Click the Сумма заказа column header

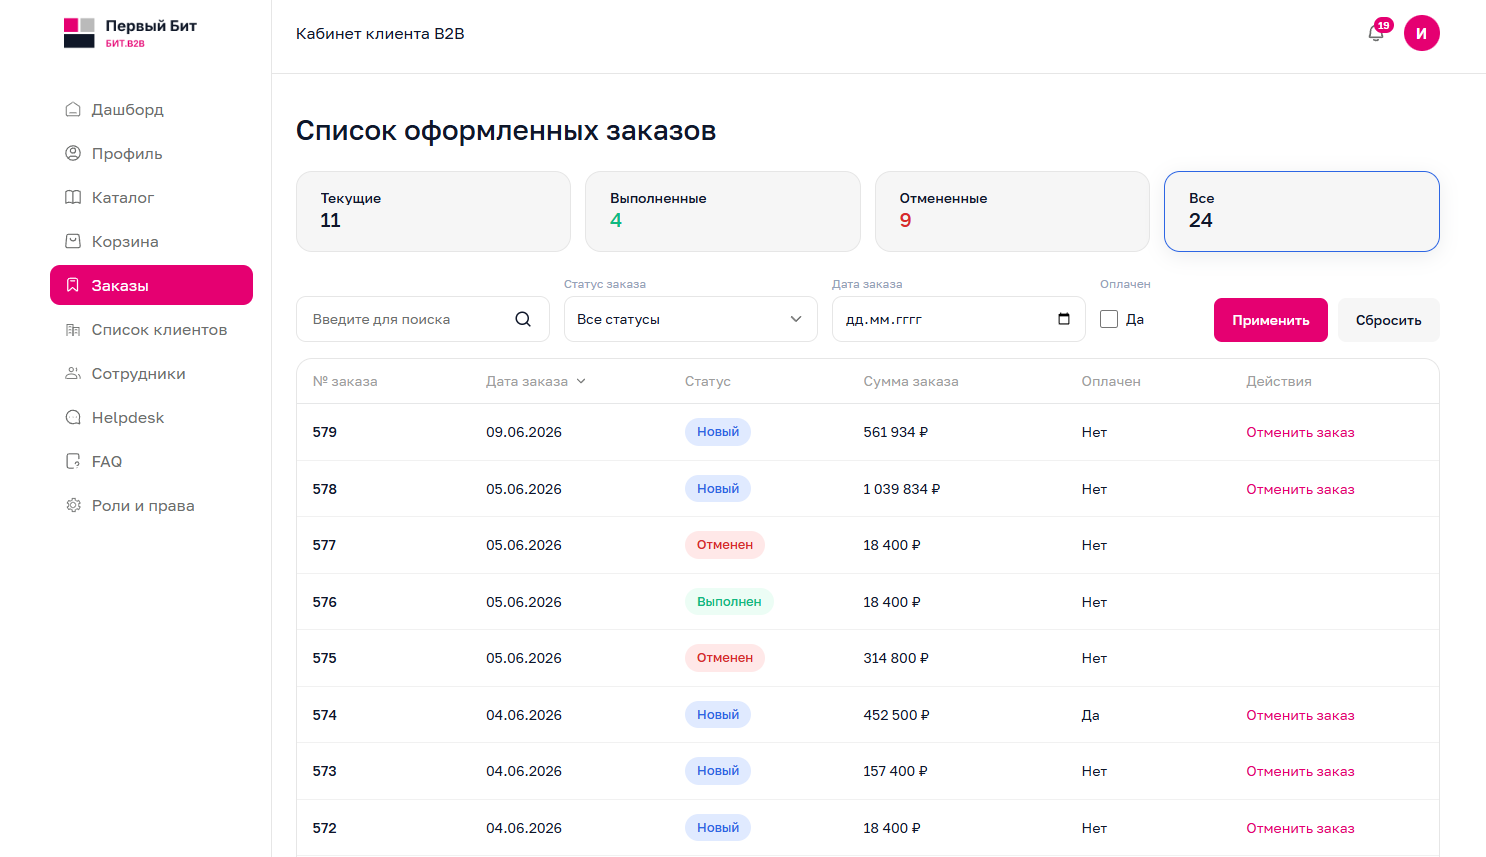(x=911, y=381)
